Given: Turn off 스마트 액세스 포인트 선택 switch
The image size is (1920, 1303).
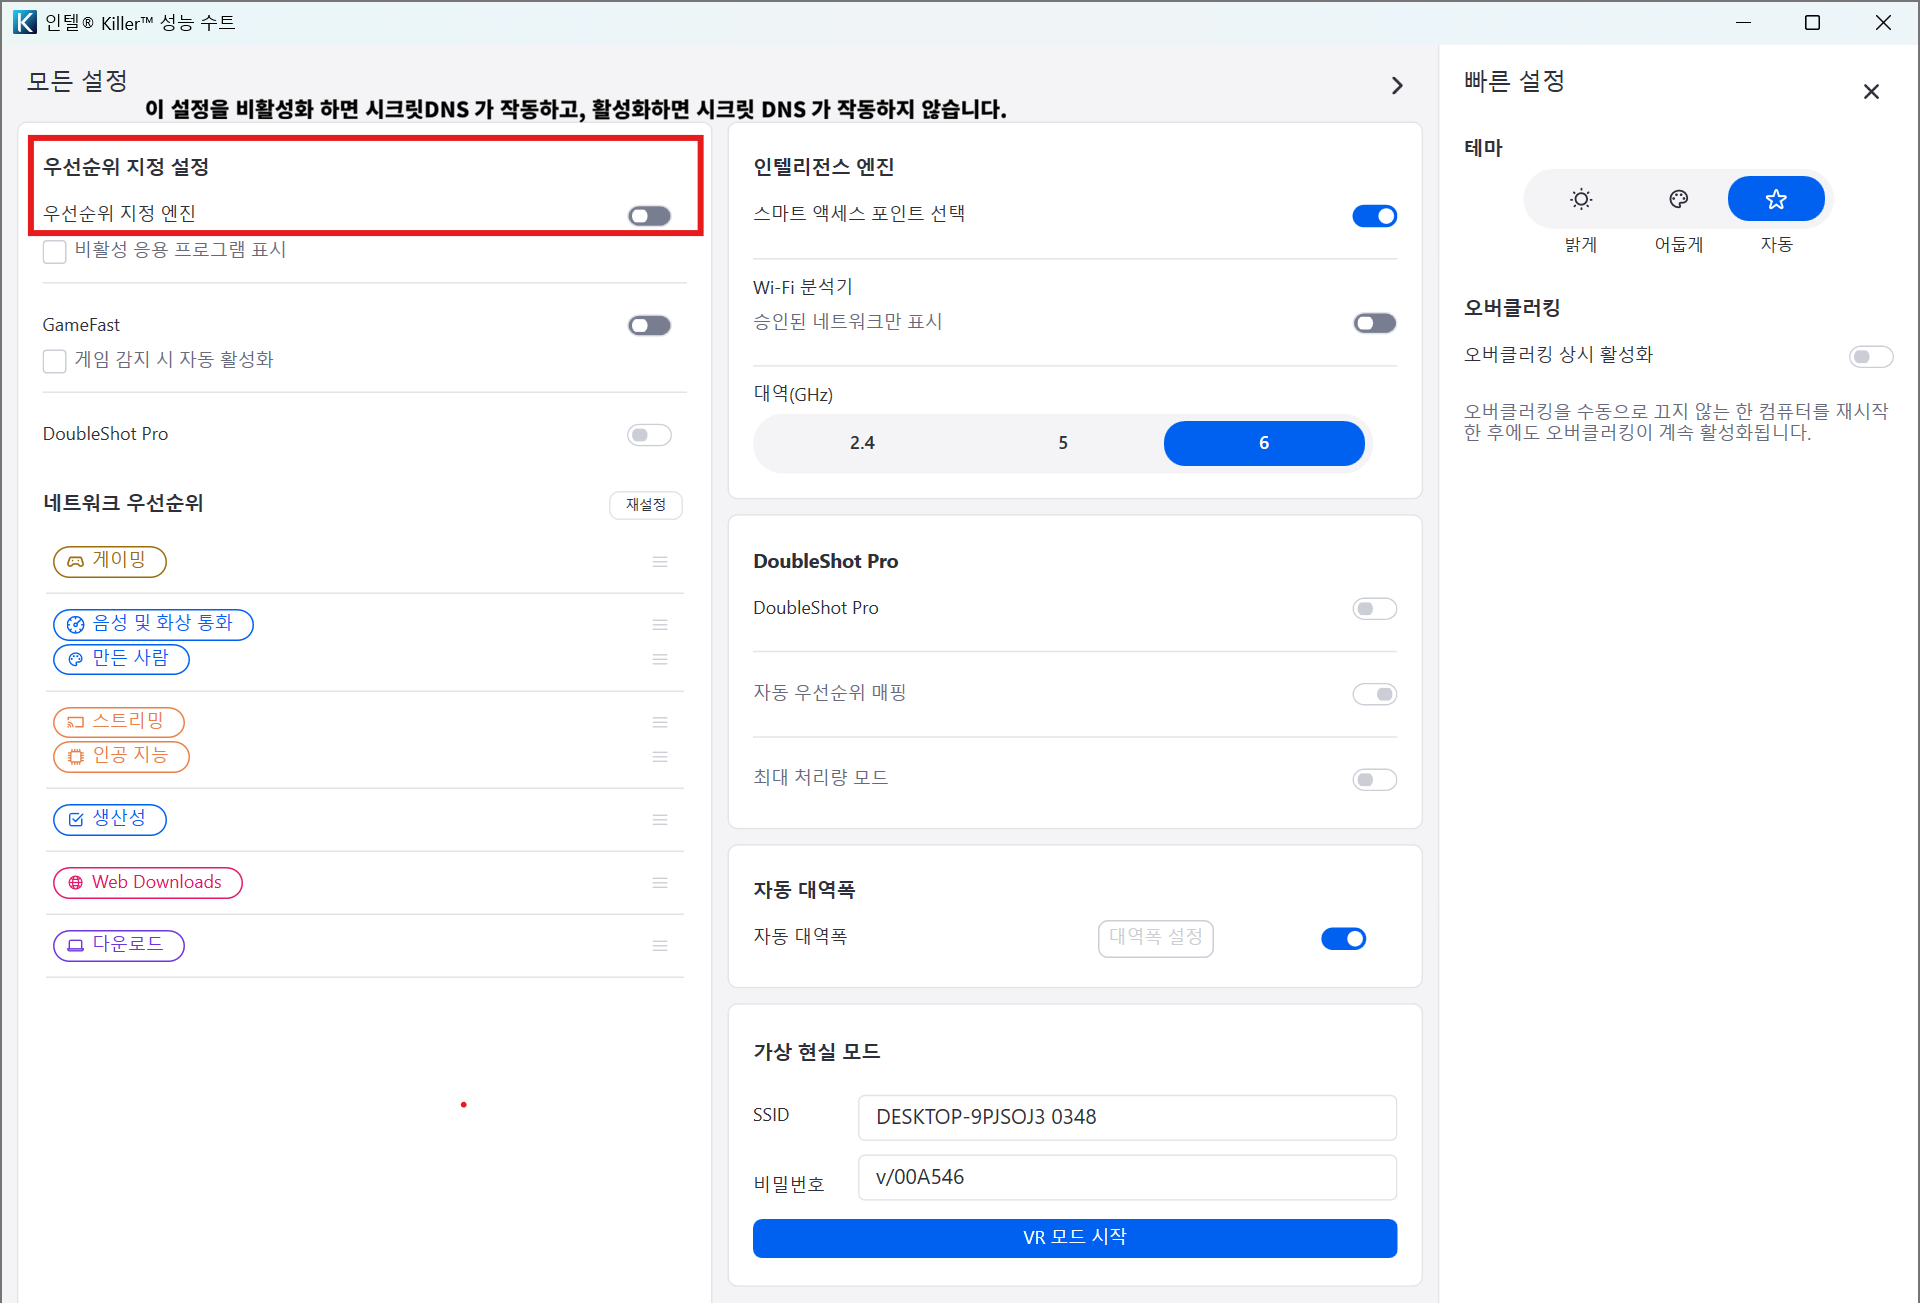Looking at the screenshot, I should click(1374, 216).
